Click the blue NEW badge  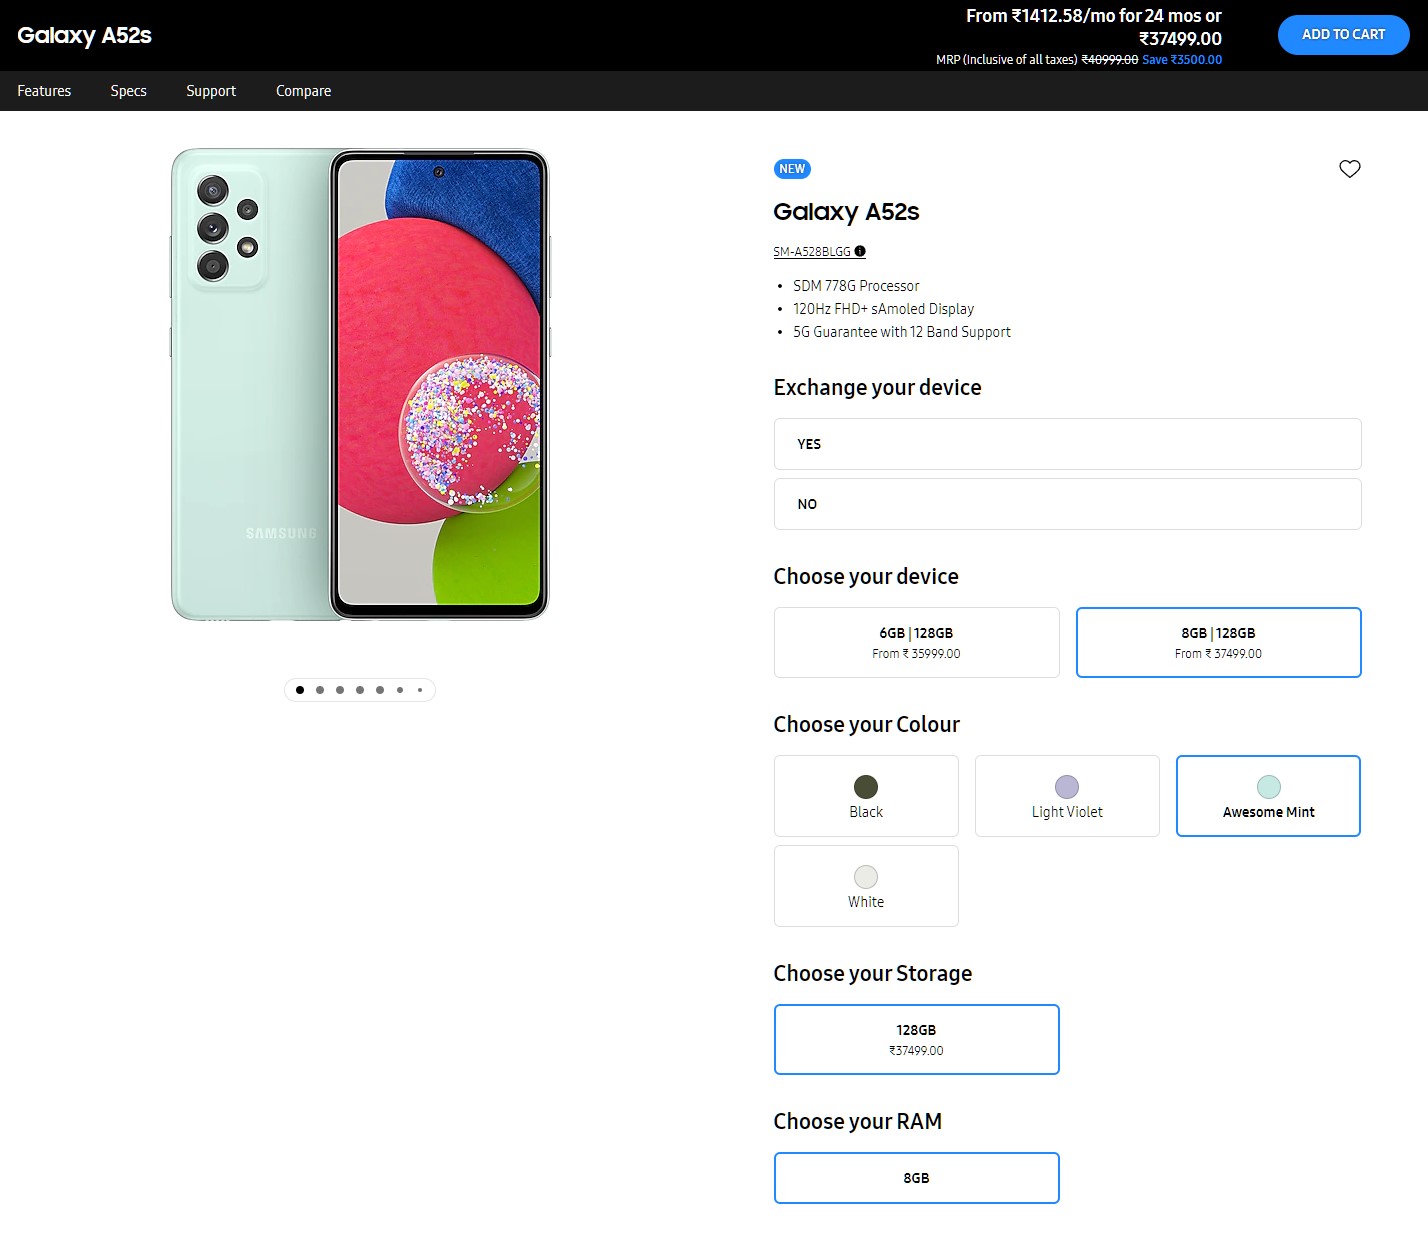pos(792,169)
